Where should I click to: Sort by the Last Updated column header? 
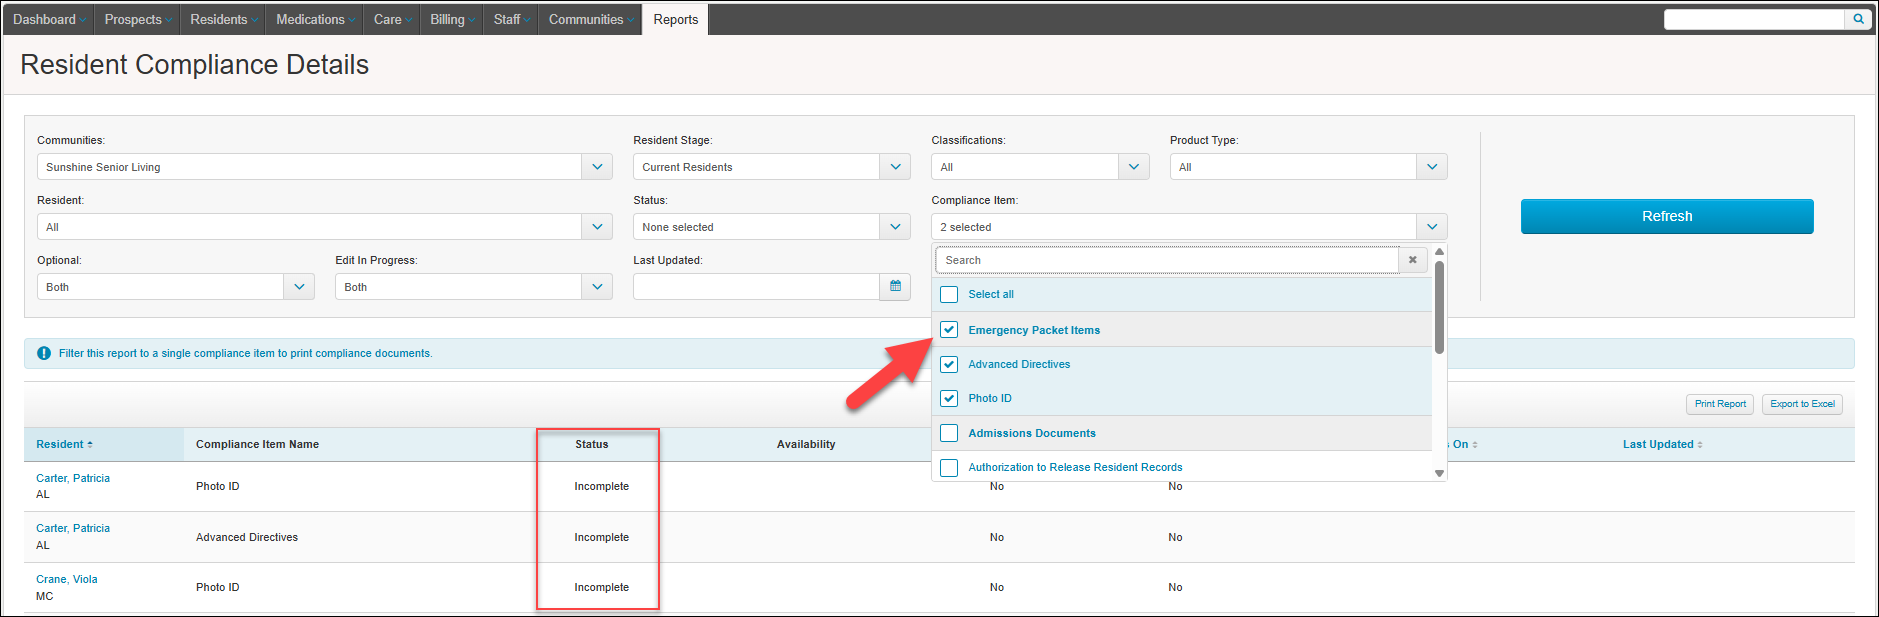tap(1662, 444)
